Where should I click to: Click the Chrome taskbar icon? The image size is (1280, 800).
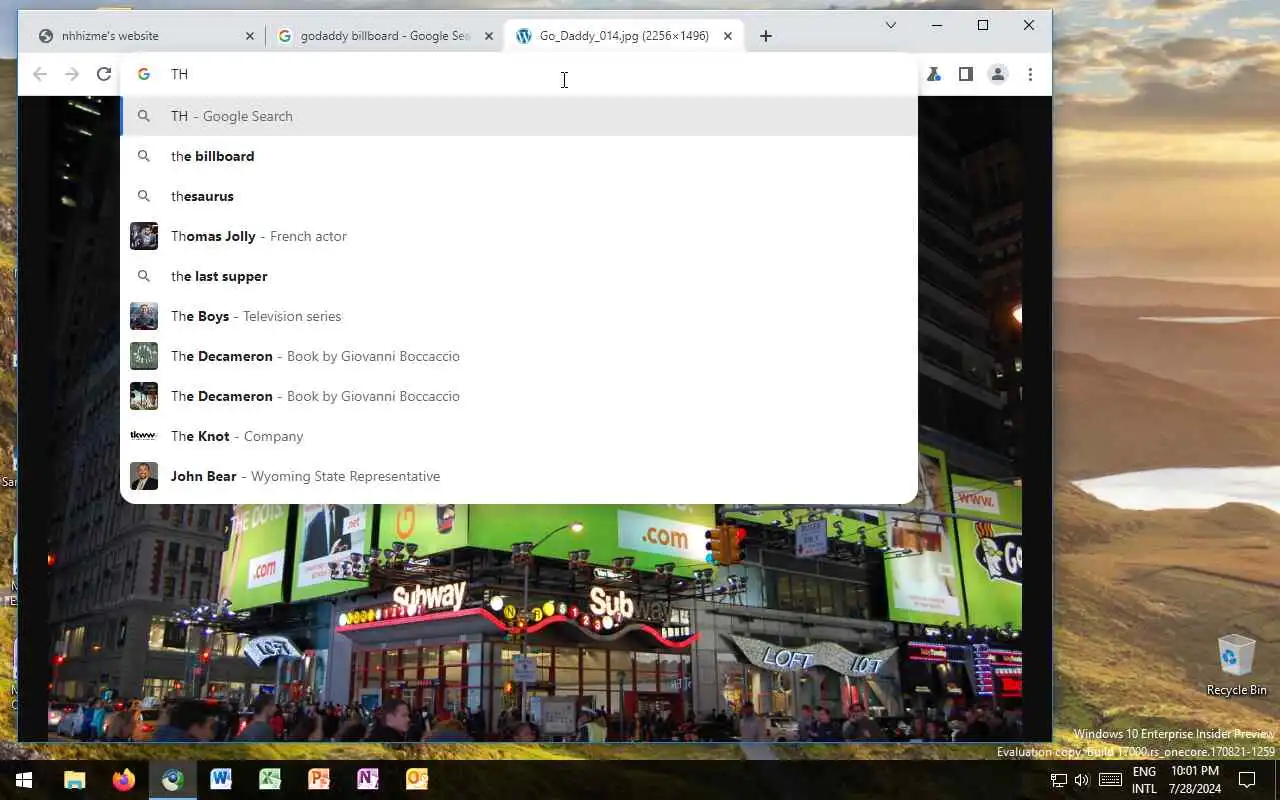[173, 780]
